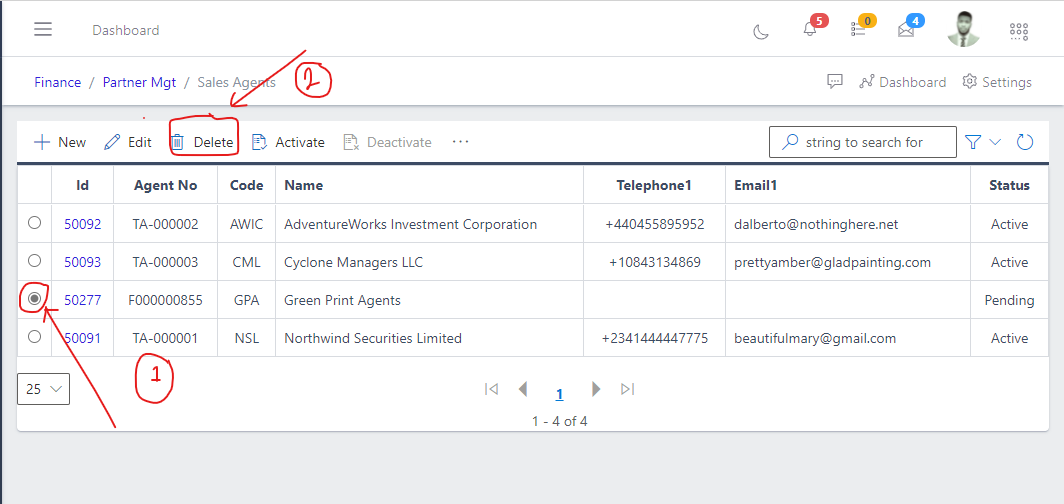The width and height of the screenshot is (1064, 504).
Task: Go to last page pager icon
Action: click(628, 389)
